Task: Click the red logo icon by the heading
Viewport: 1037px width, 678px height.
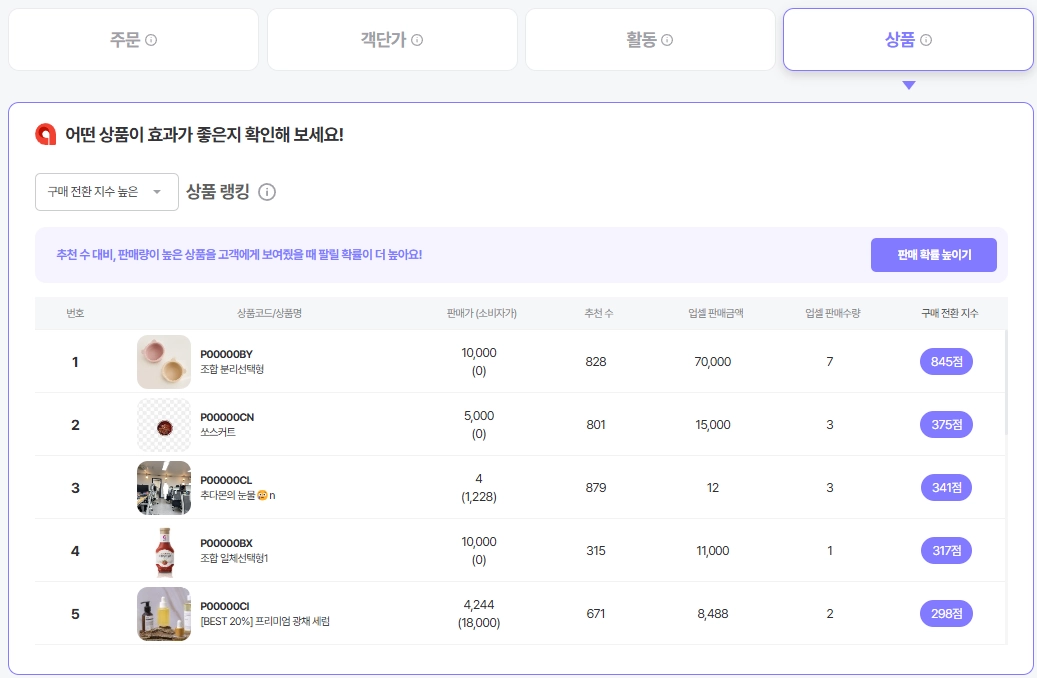Action: tap(46, 134)
